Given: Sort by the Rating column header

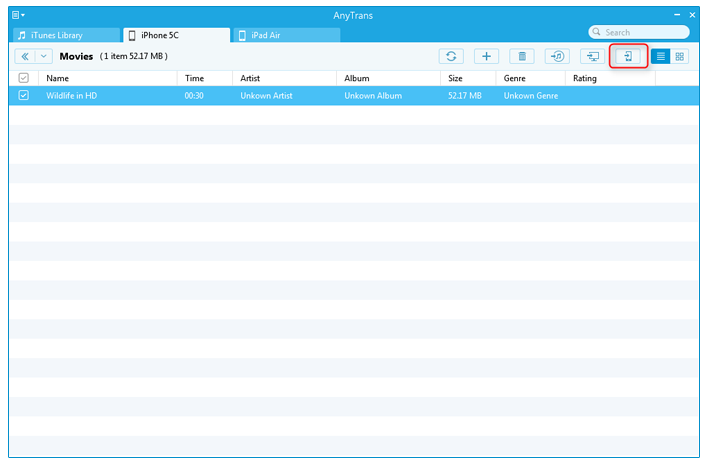Looking at the screenshot, I should 611,78.
